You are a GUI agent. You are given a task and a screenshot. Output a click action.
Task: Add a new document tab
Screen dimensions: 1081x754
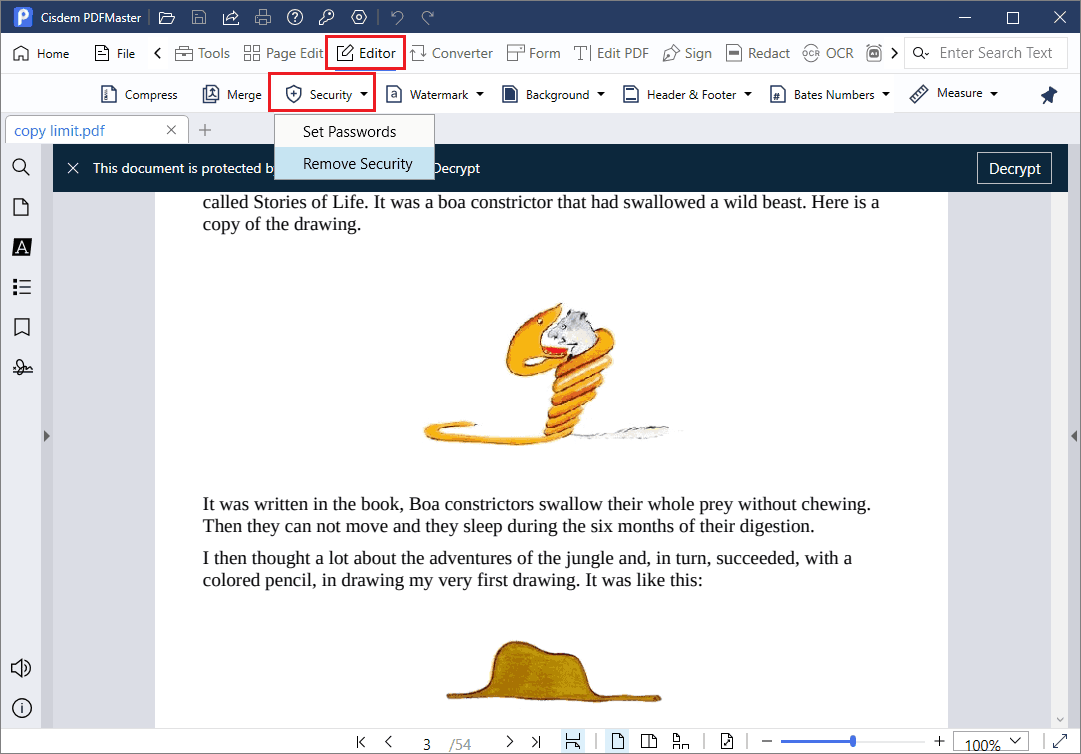click(x=205, y=130)
